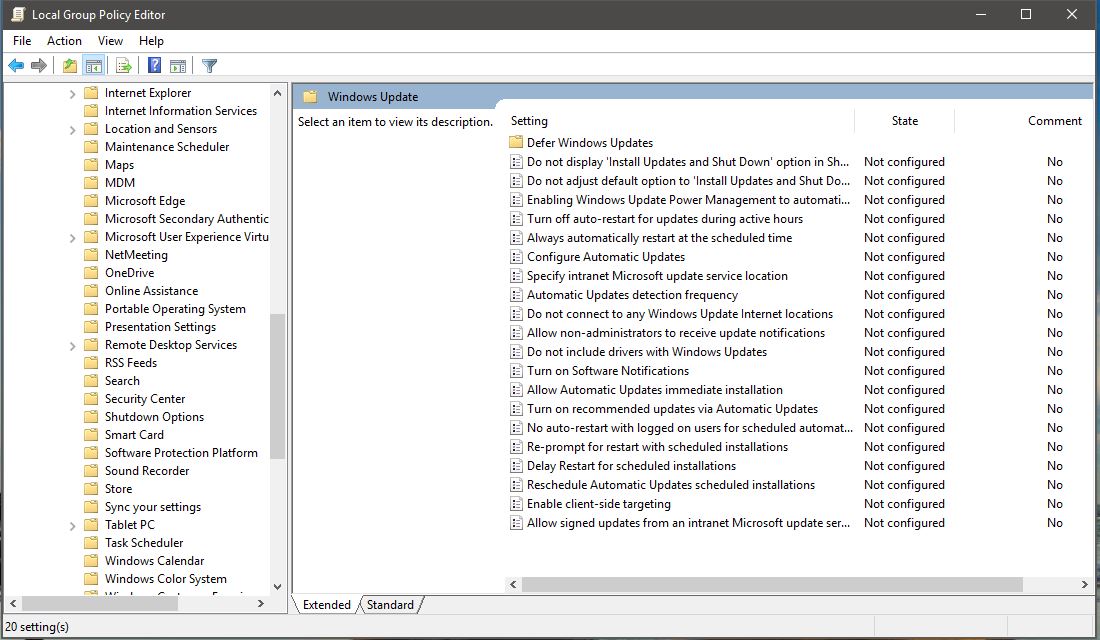
Task: Select 'Re-prompt for restart with scheduled installations'
Action: pos(657,447)
